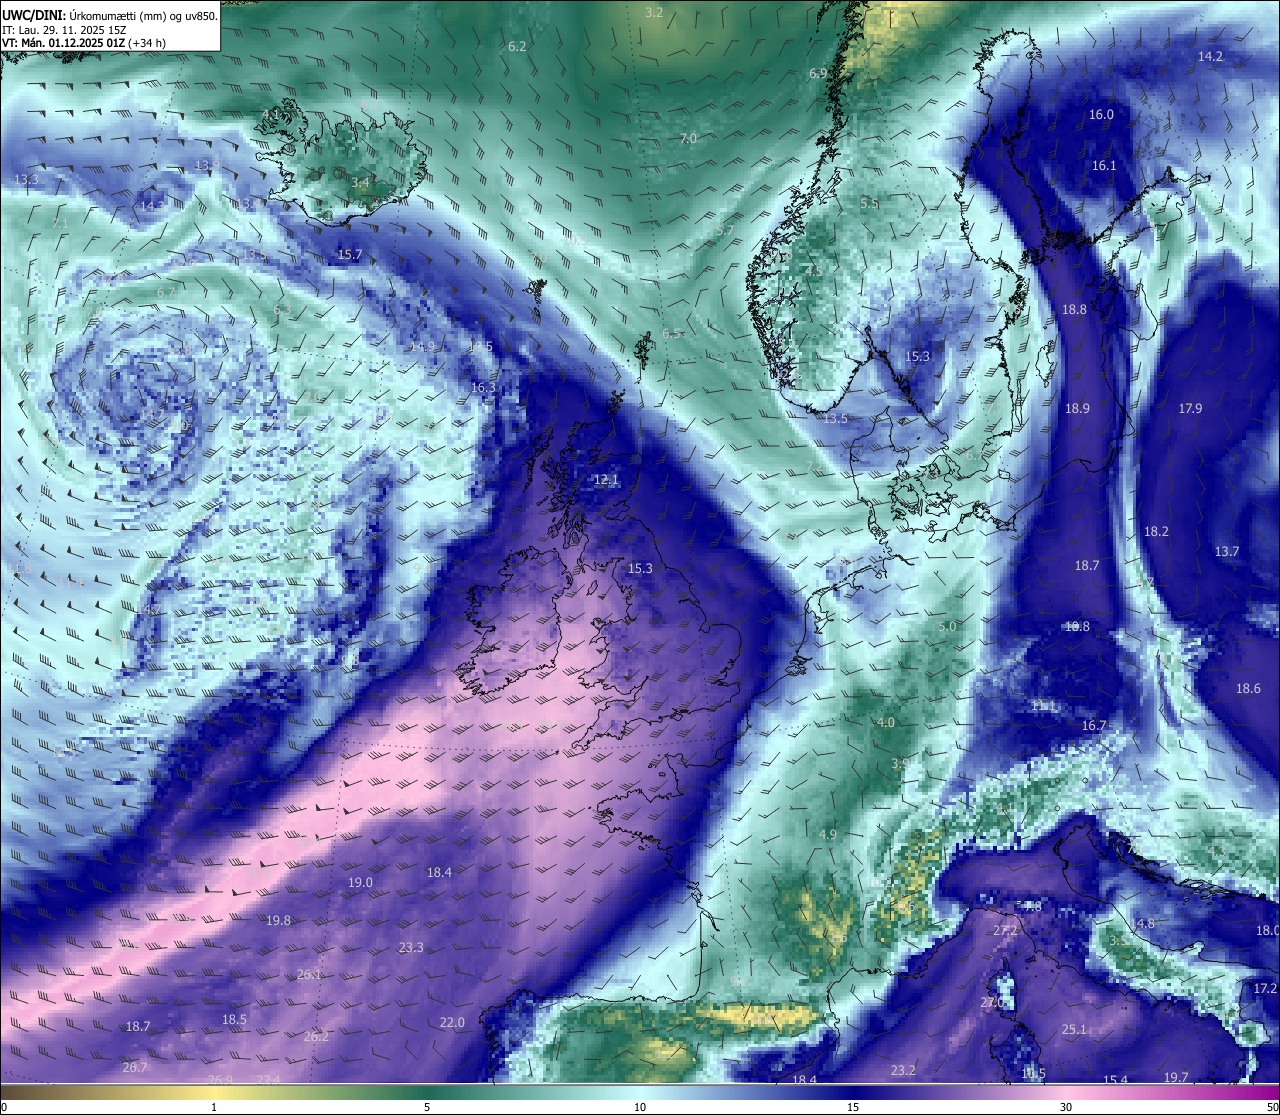Click the 19.8 value over the Atlantic
This screenshot has width=1280, height=1115.
(x=278, y=921)
